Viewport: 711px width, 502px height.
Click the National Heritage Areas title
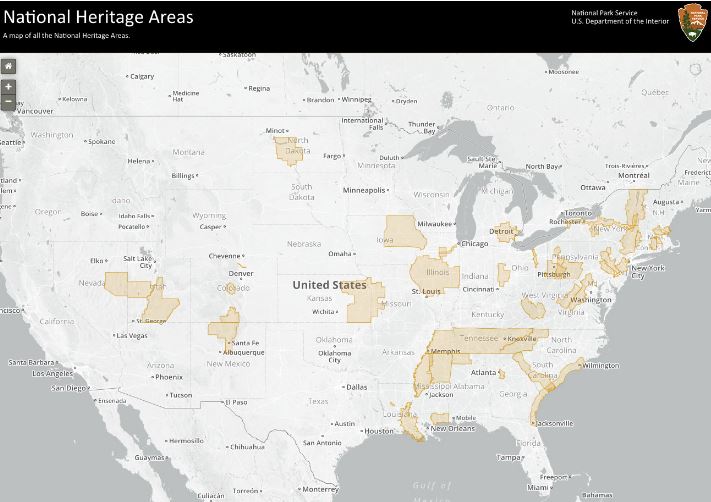(x=98, y=17)
